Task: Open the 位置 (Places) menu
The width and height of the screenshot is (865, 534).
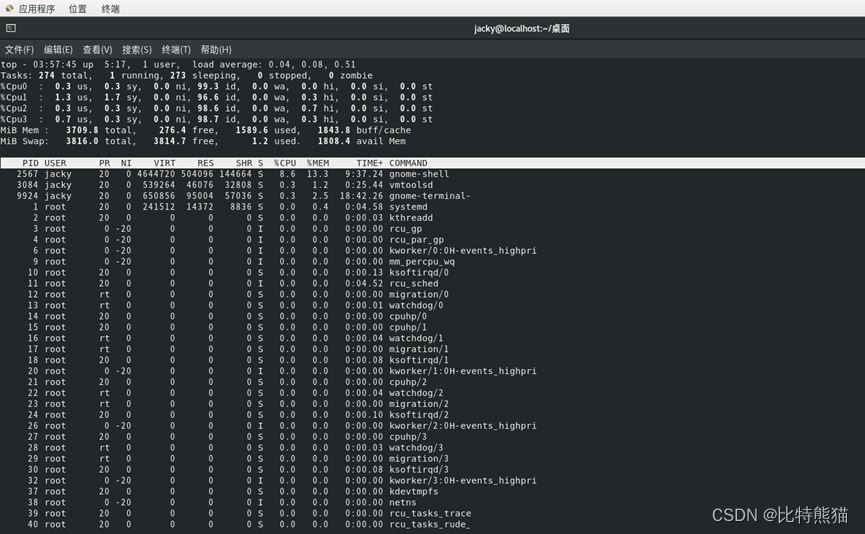Action: pos(77,8)
